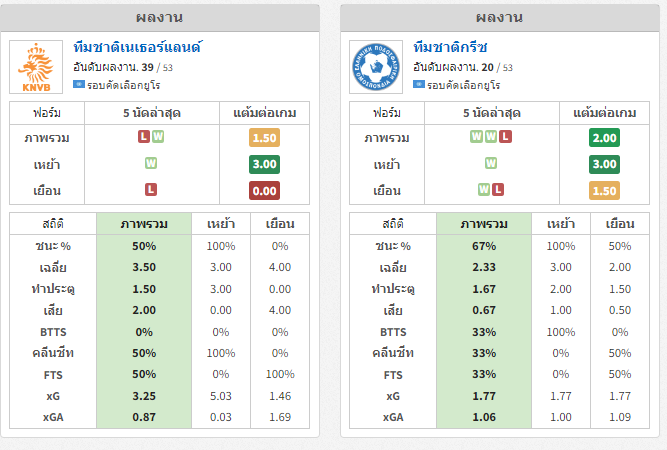
Task: Select เหย้า column in Netherlands stats table
Action: pos(221,224)
